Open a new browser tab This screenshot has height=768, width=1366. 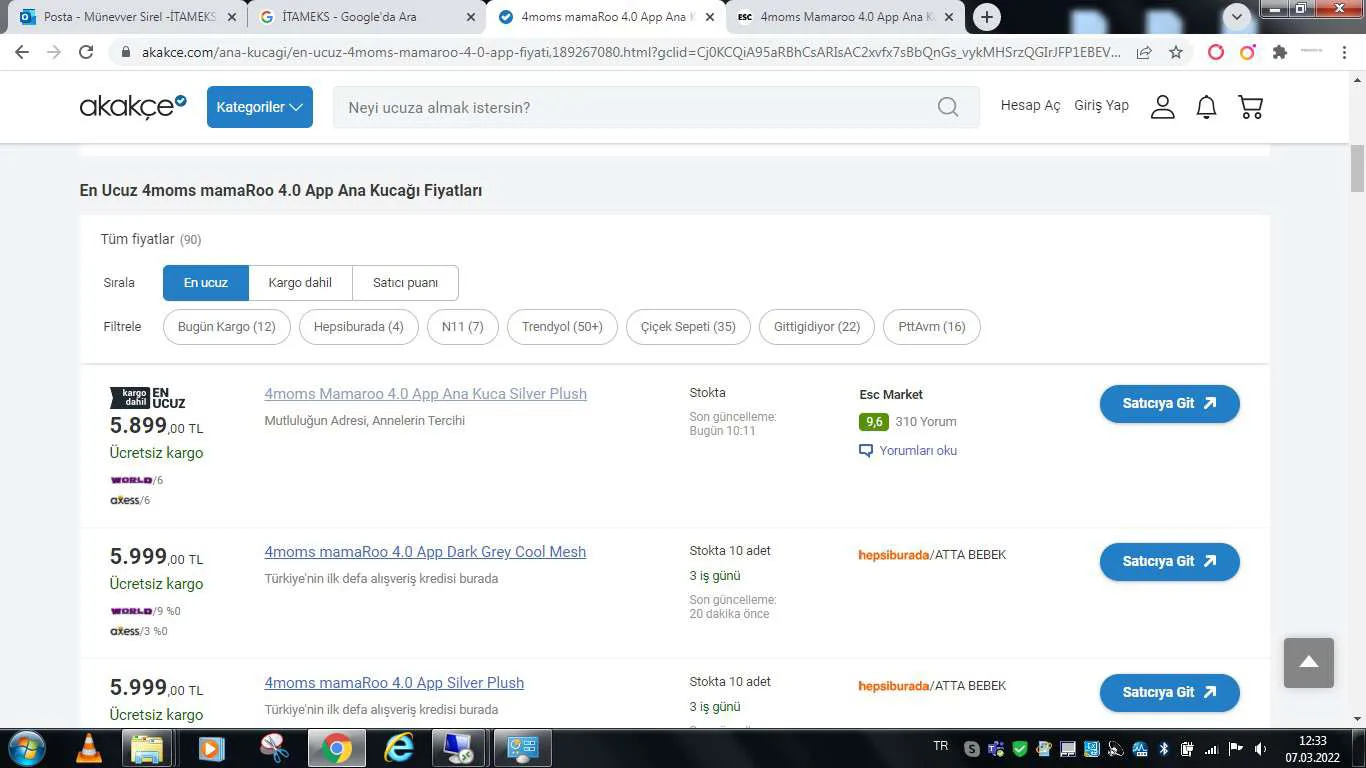pyautogui.click(x=987, y=17)
